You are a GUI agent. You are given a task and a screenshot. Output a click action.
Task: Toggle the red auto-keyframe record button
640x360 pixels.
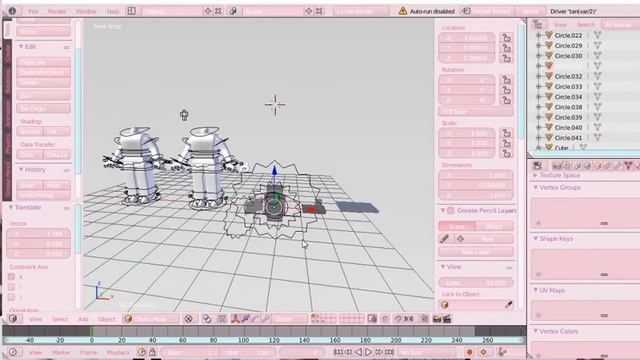point(469,352)
